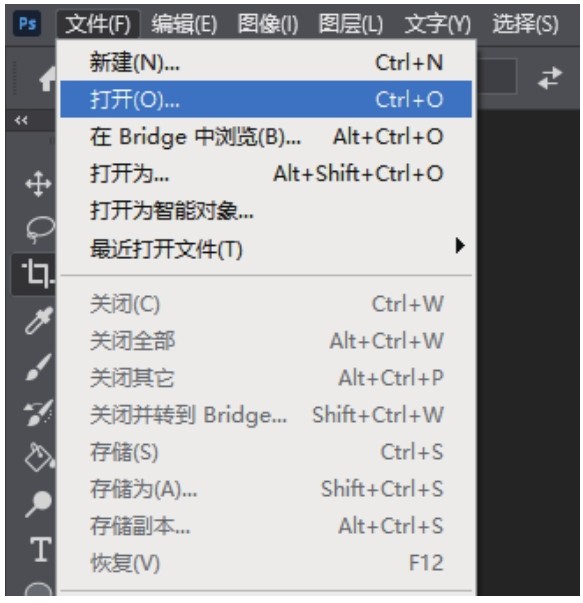583x603 pixels.
Task: Select the Crop tool
Action: [x=38, y=274]
